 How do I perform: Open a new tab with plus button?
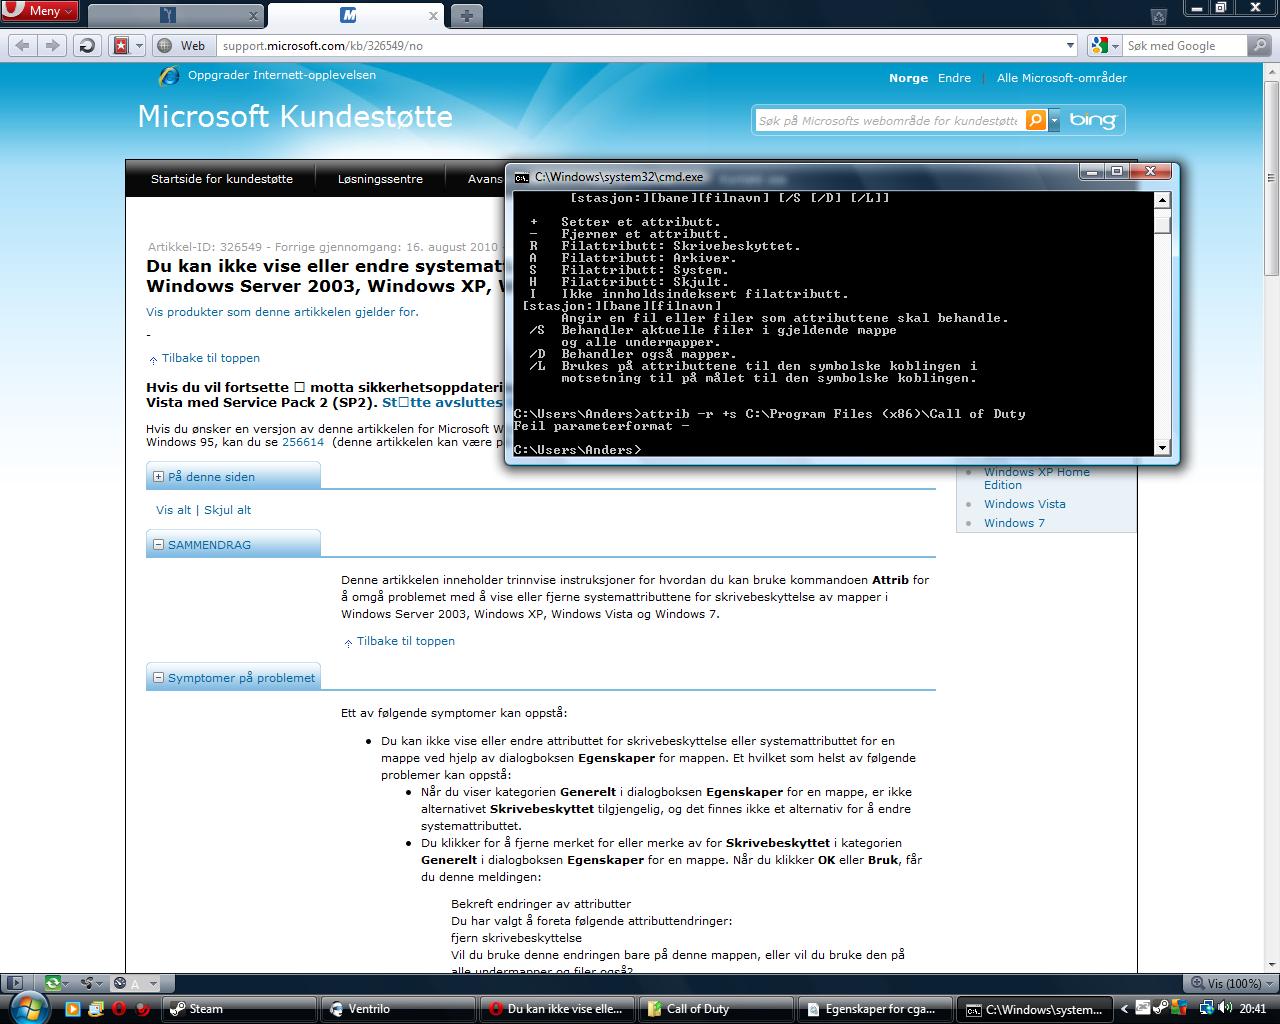coord(466,15)
